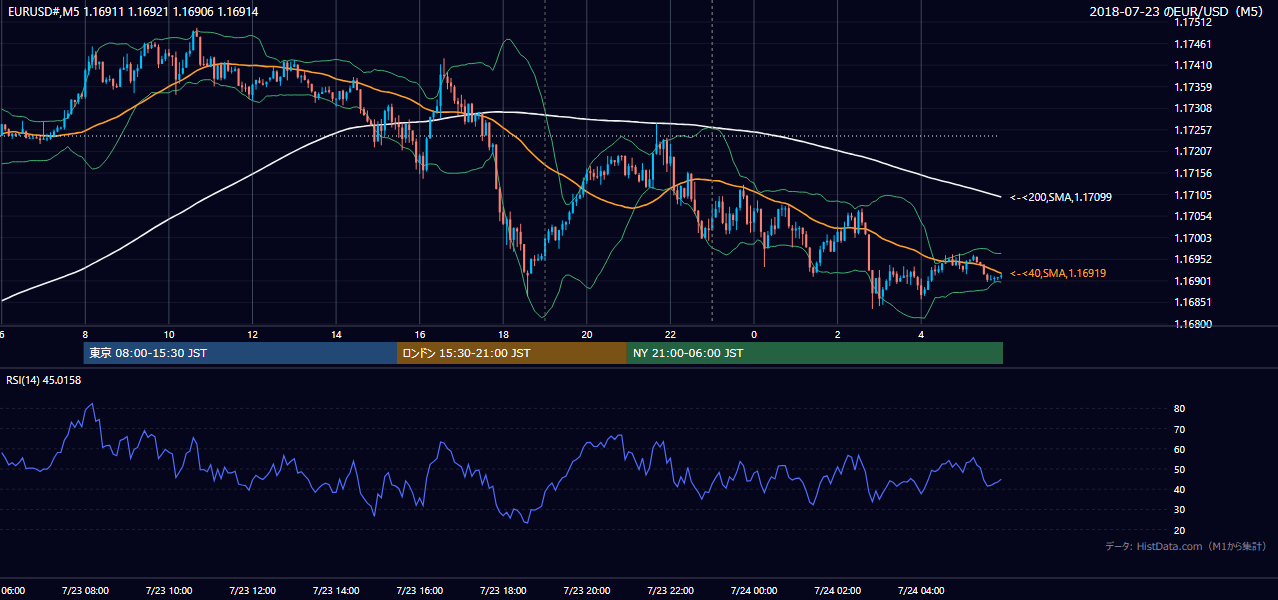Click price axis label 1.17308
The width and height of the screenshot is (1278, 600).
1194,108
